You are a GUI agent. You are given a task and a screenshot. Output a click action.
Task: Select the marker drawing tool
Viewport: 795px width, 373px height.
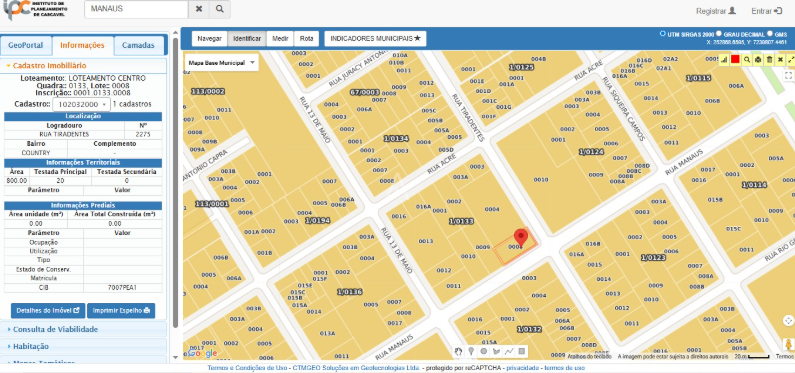click(472, 351)
